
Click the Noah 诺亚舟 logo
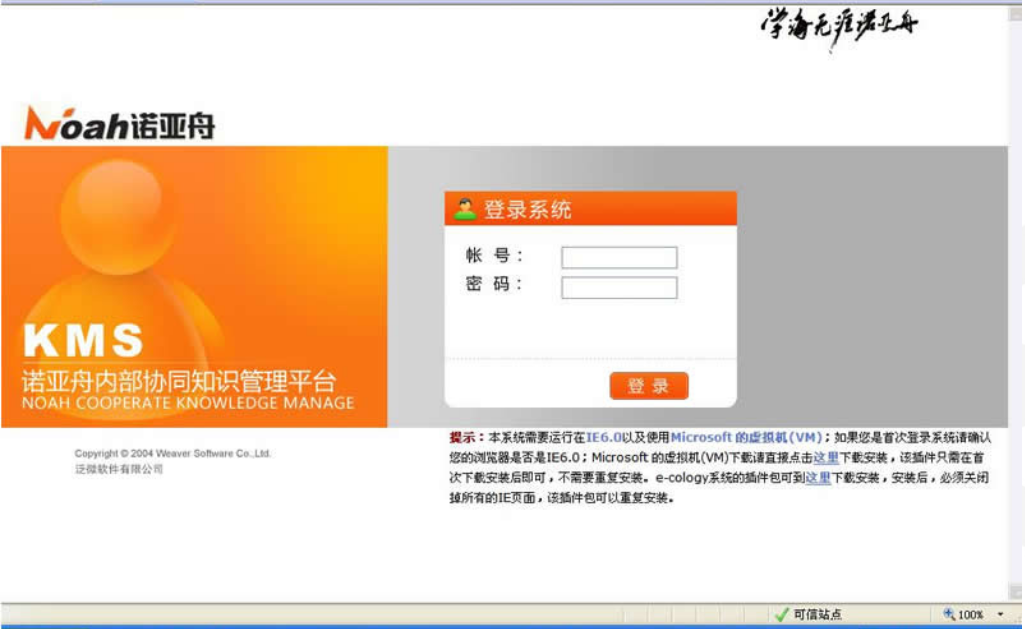pos(120,123)
